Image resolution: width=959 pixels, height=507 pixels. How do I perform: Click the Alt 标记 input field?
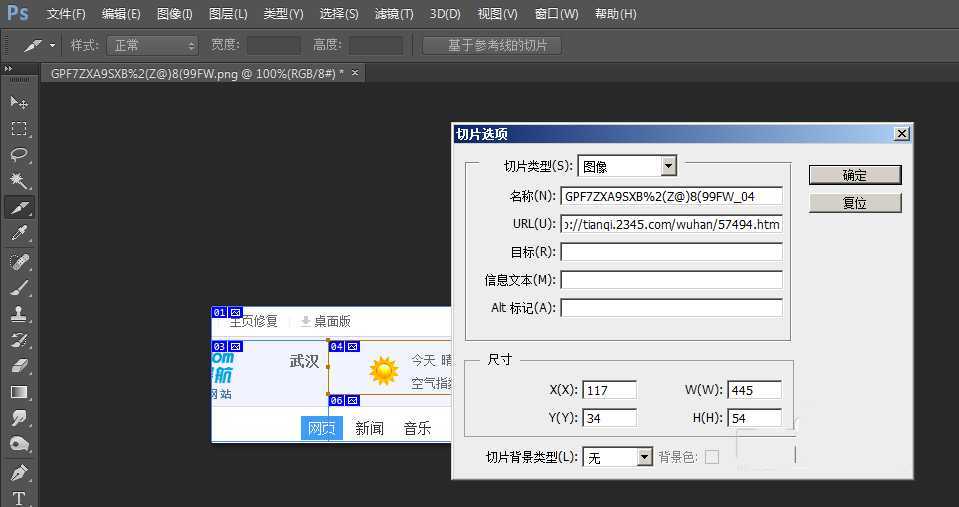tap(671, 308)
